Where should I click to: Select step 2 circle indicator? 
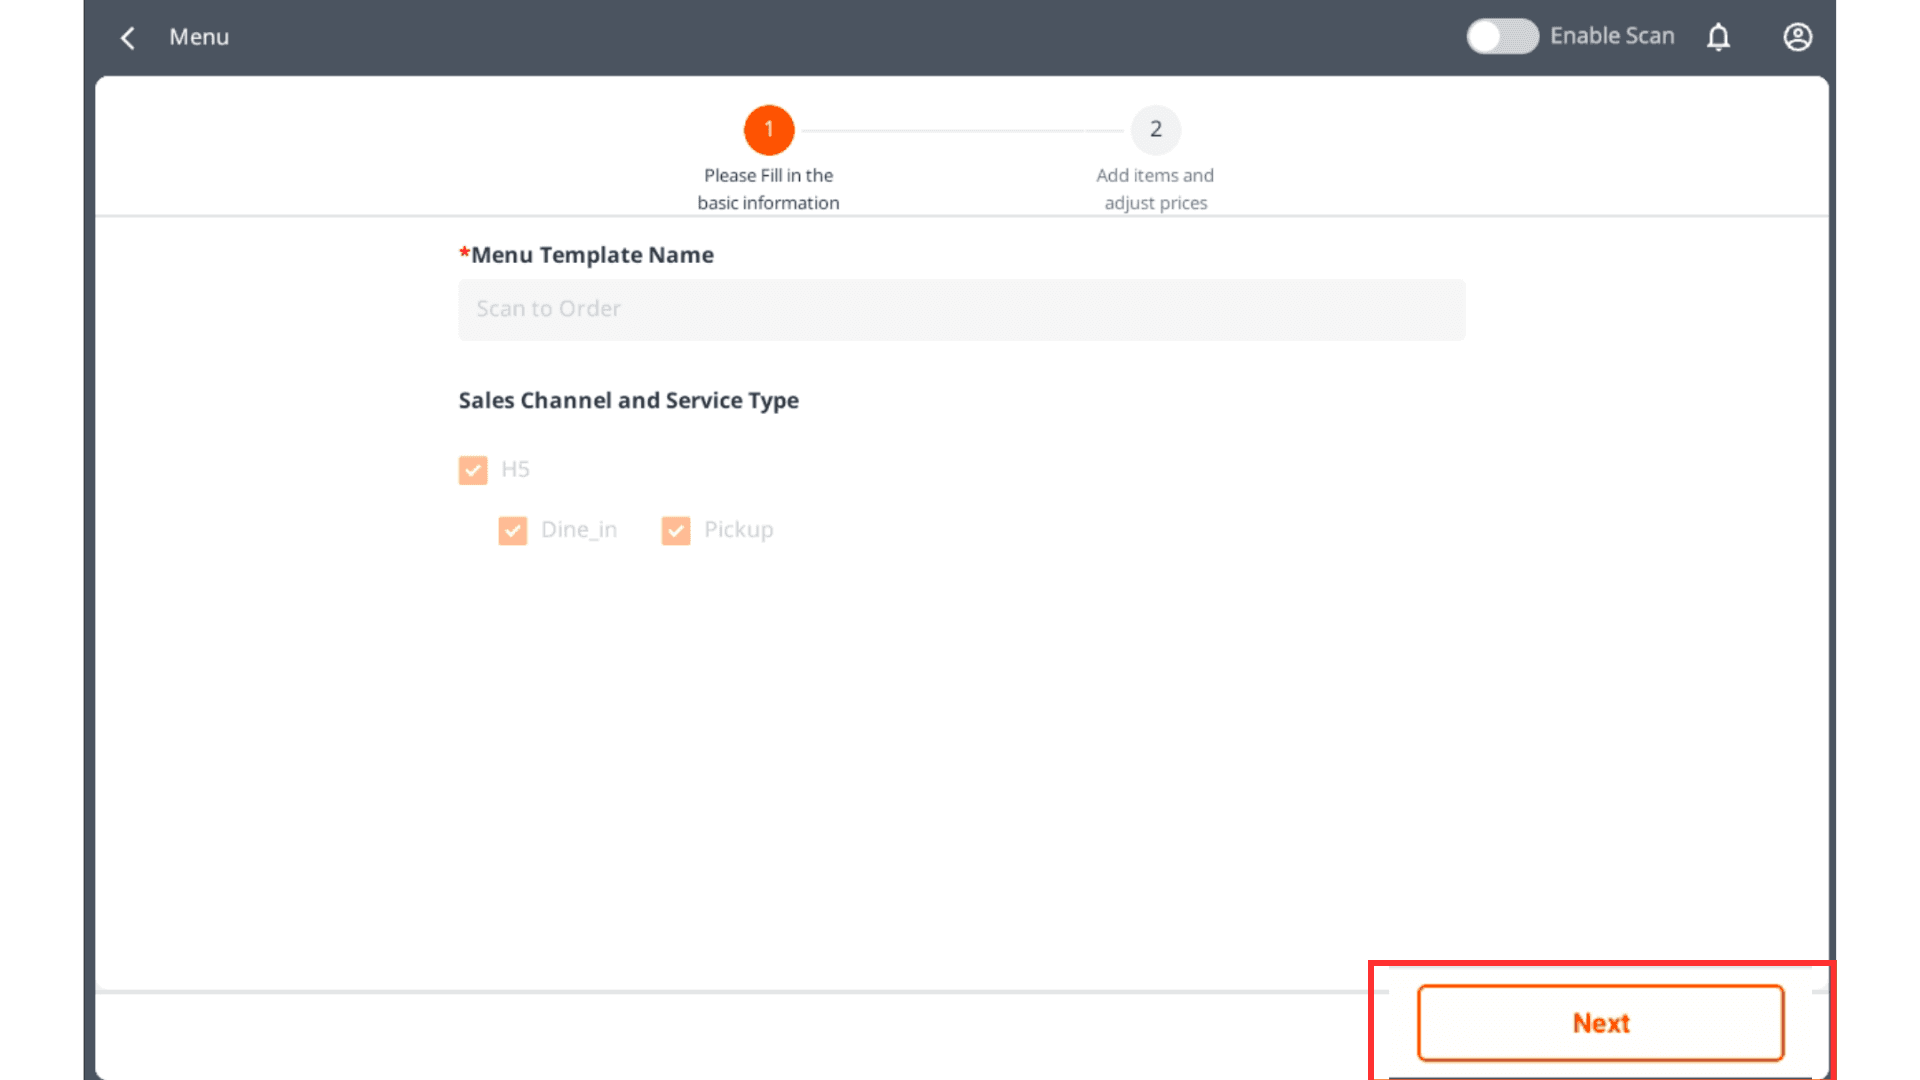point(1155,130)
